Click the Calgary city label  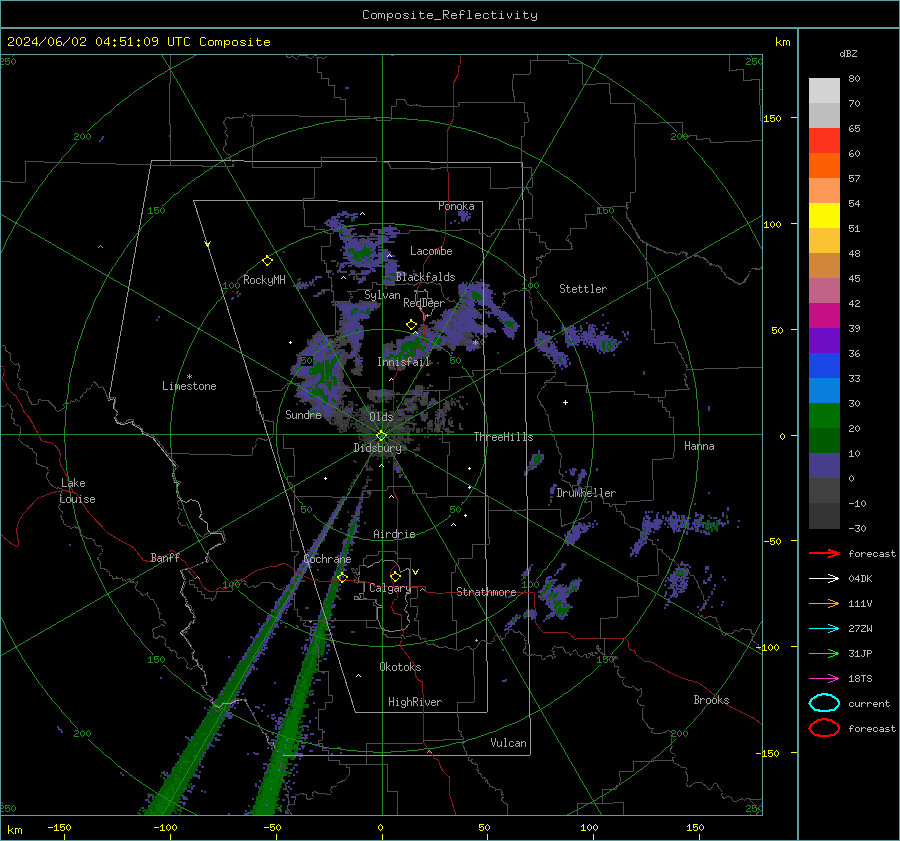tap(390, 588)
